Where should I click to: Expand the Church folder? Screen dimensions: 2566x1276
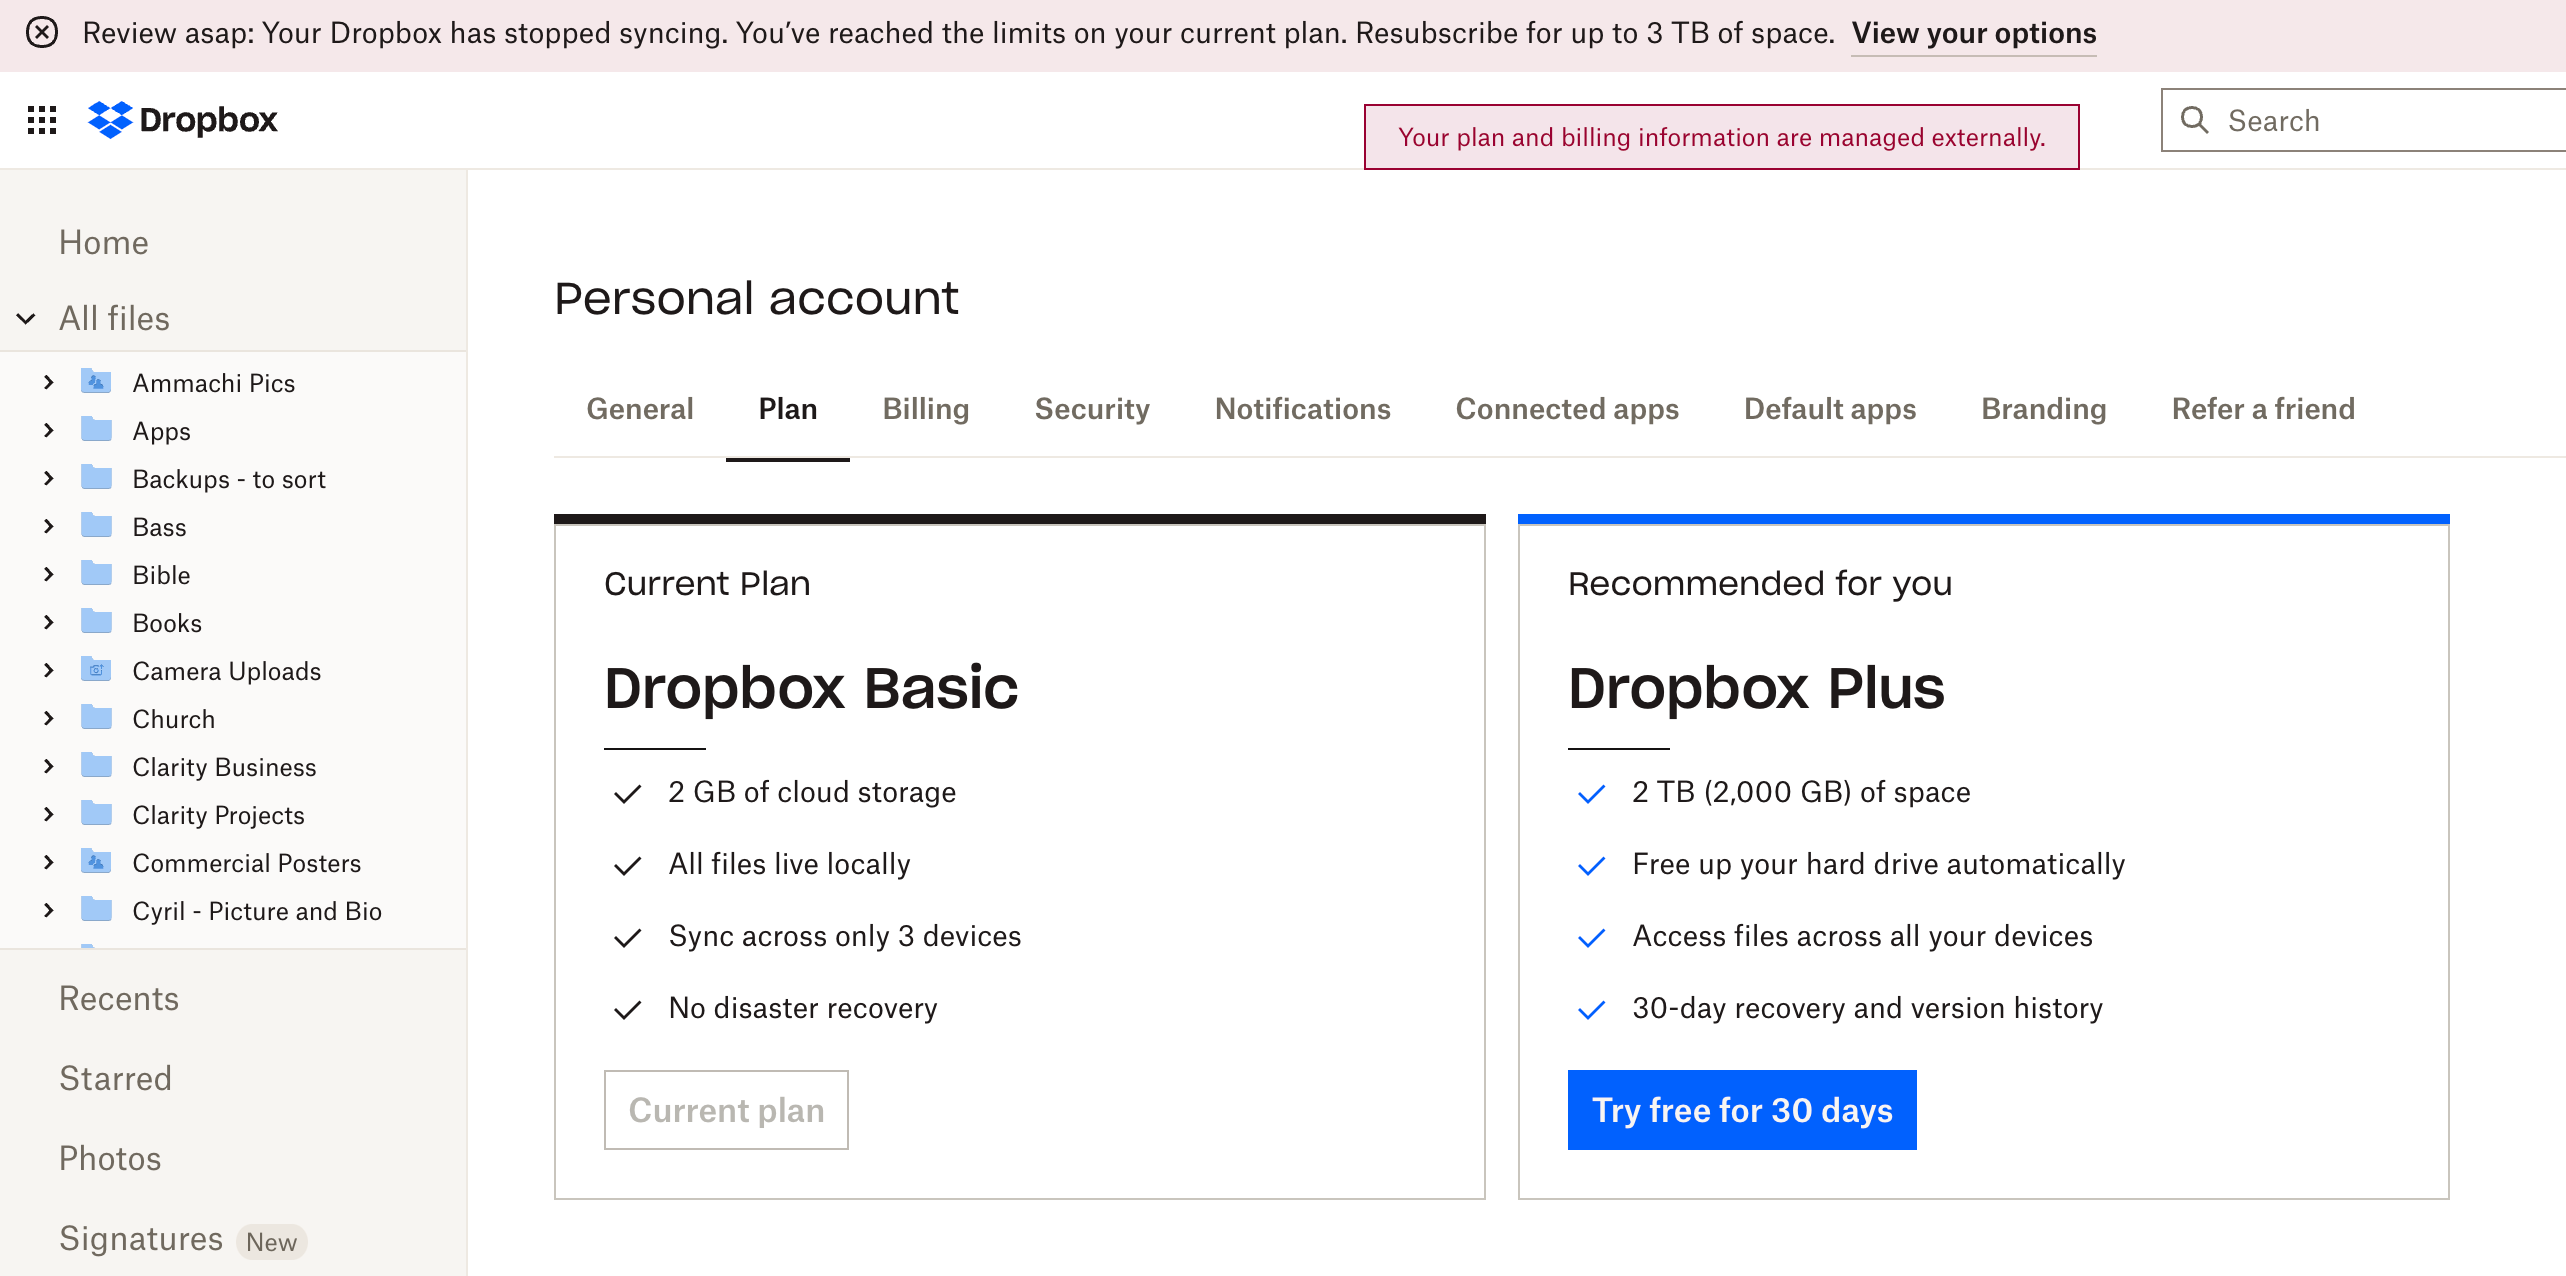[x=49, y=718]
